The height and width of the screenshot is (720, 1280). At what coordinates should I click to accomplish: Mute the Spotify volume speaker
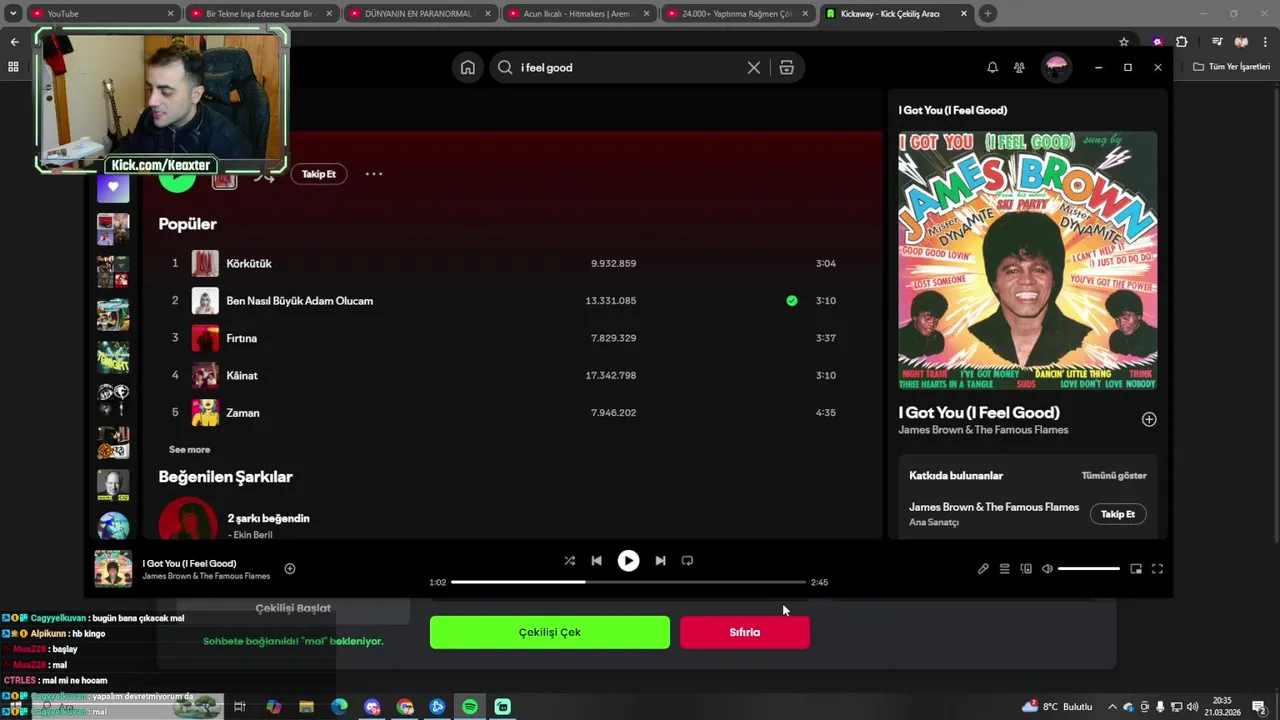pos(1047,569)
